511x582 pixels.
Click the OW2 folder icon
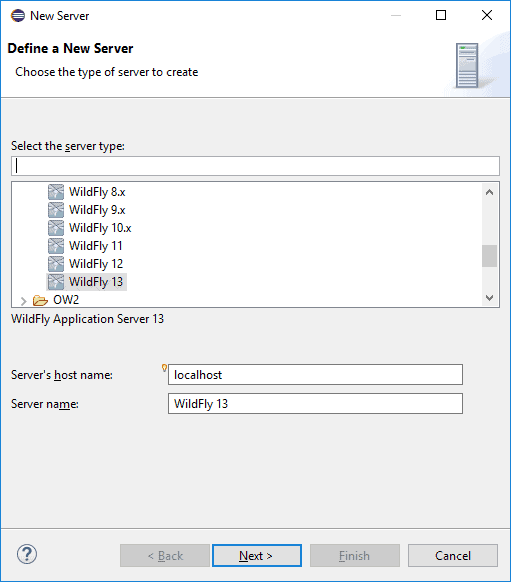[x=40, y=300]
